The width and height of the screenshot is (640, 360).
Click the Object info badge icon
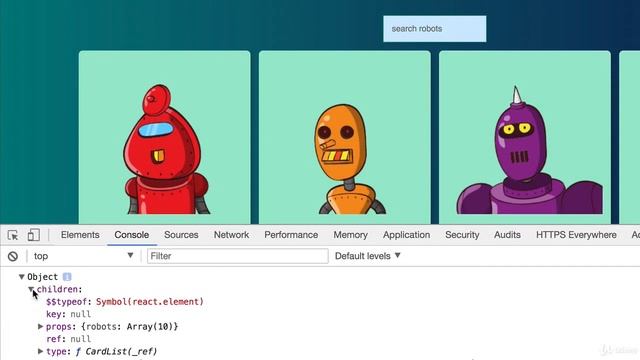(x=67, y=277)
